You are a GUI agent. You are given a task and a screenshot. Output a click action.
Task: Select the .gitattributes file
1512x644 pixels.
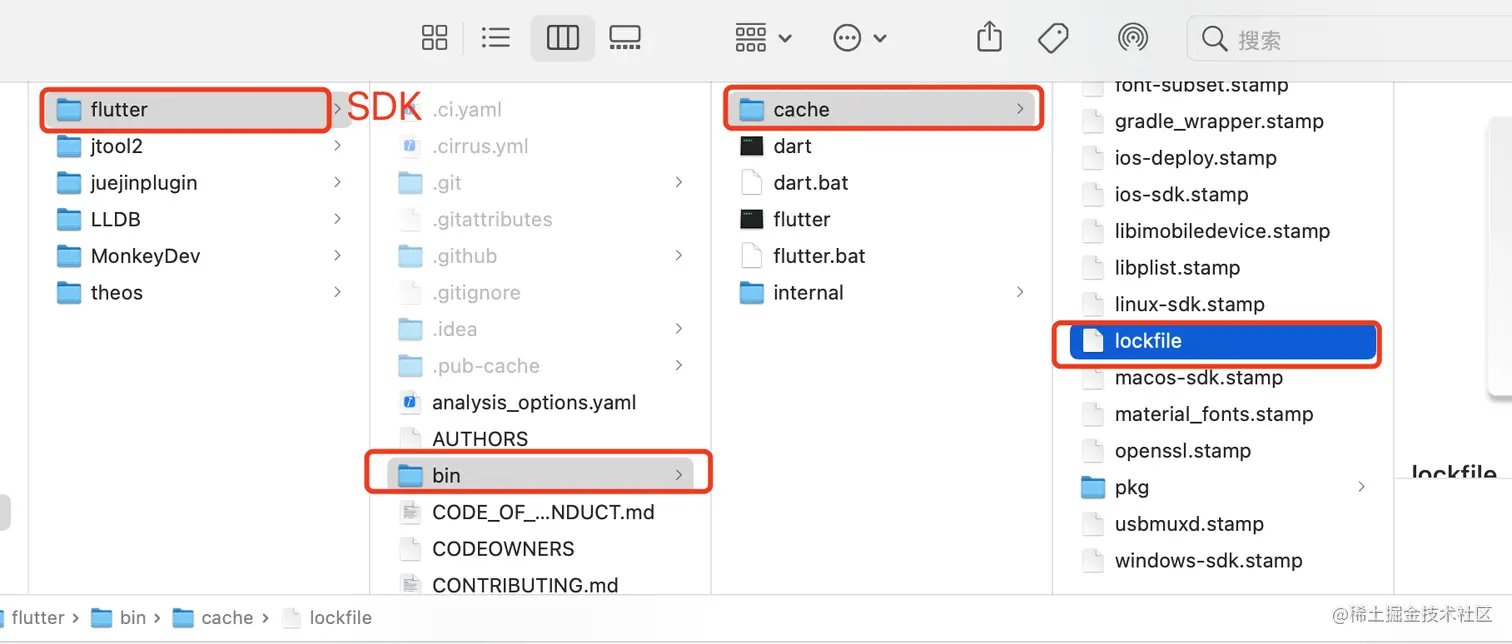point(540,219)
